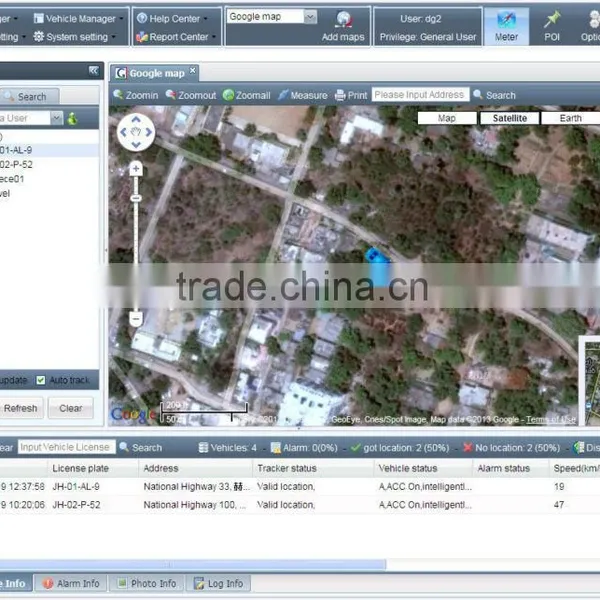Click the Refresh button
The height and width of the screenshot is (600, 600).
[x=21, y=408]
